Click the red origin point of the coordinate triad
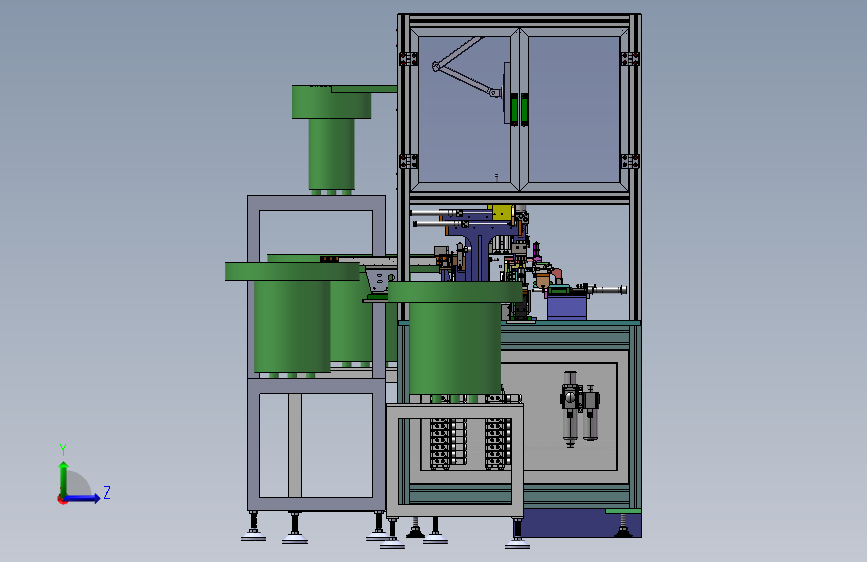The height and width of the screenshot is (562, 867). [62, 499]
